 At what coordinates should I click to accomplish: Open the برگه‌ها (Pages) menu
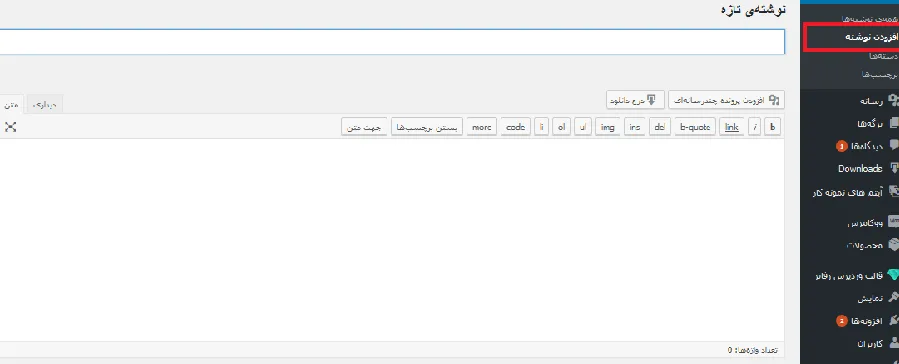click(x=870, y=123)
